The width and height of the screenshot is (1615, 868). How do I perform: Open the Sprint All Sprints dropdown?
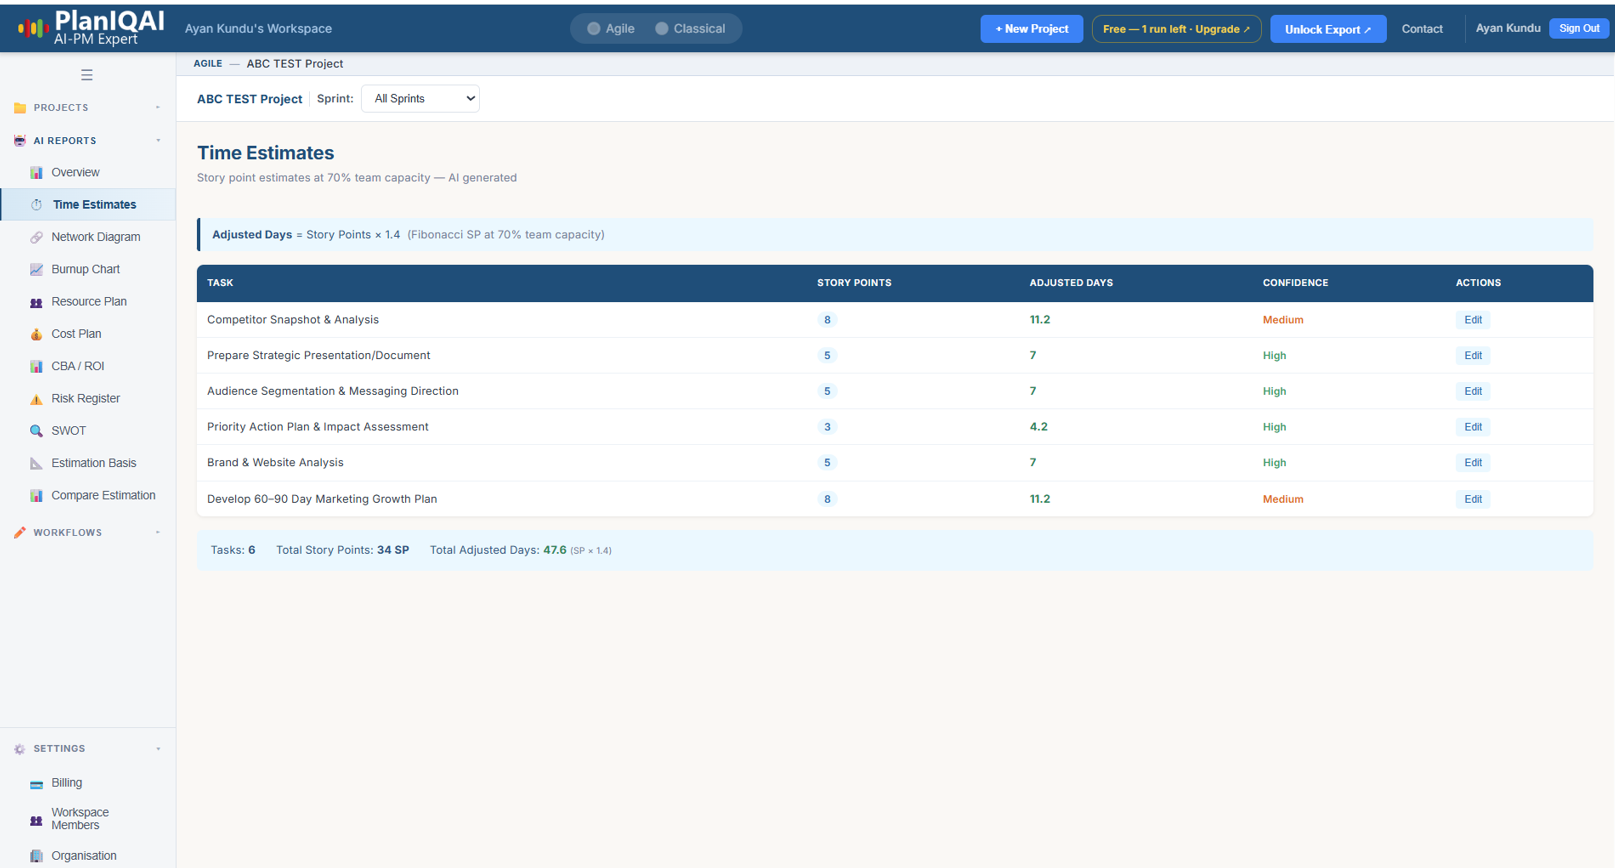pos(420,98)
